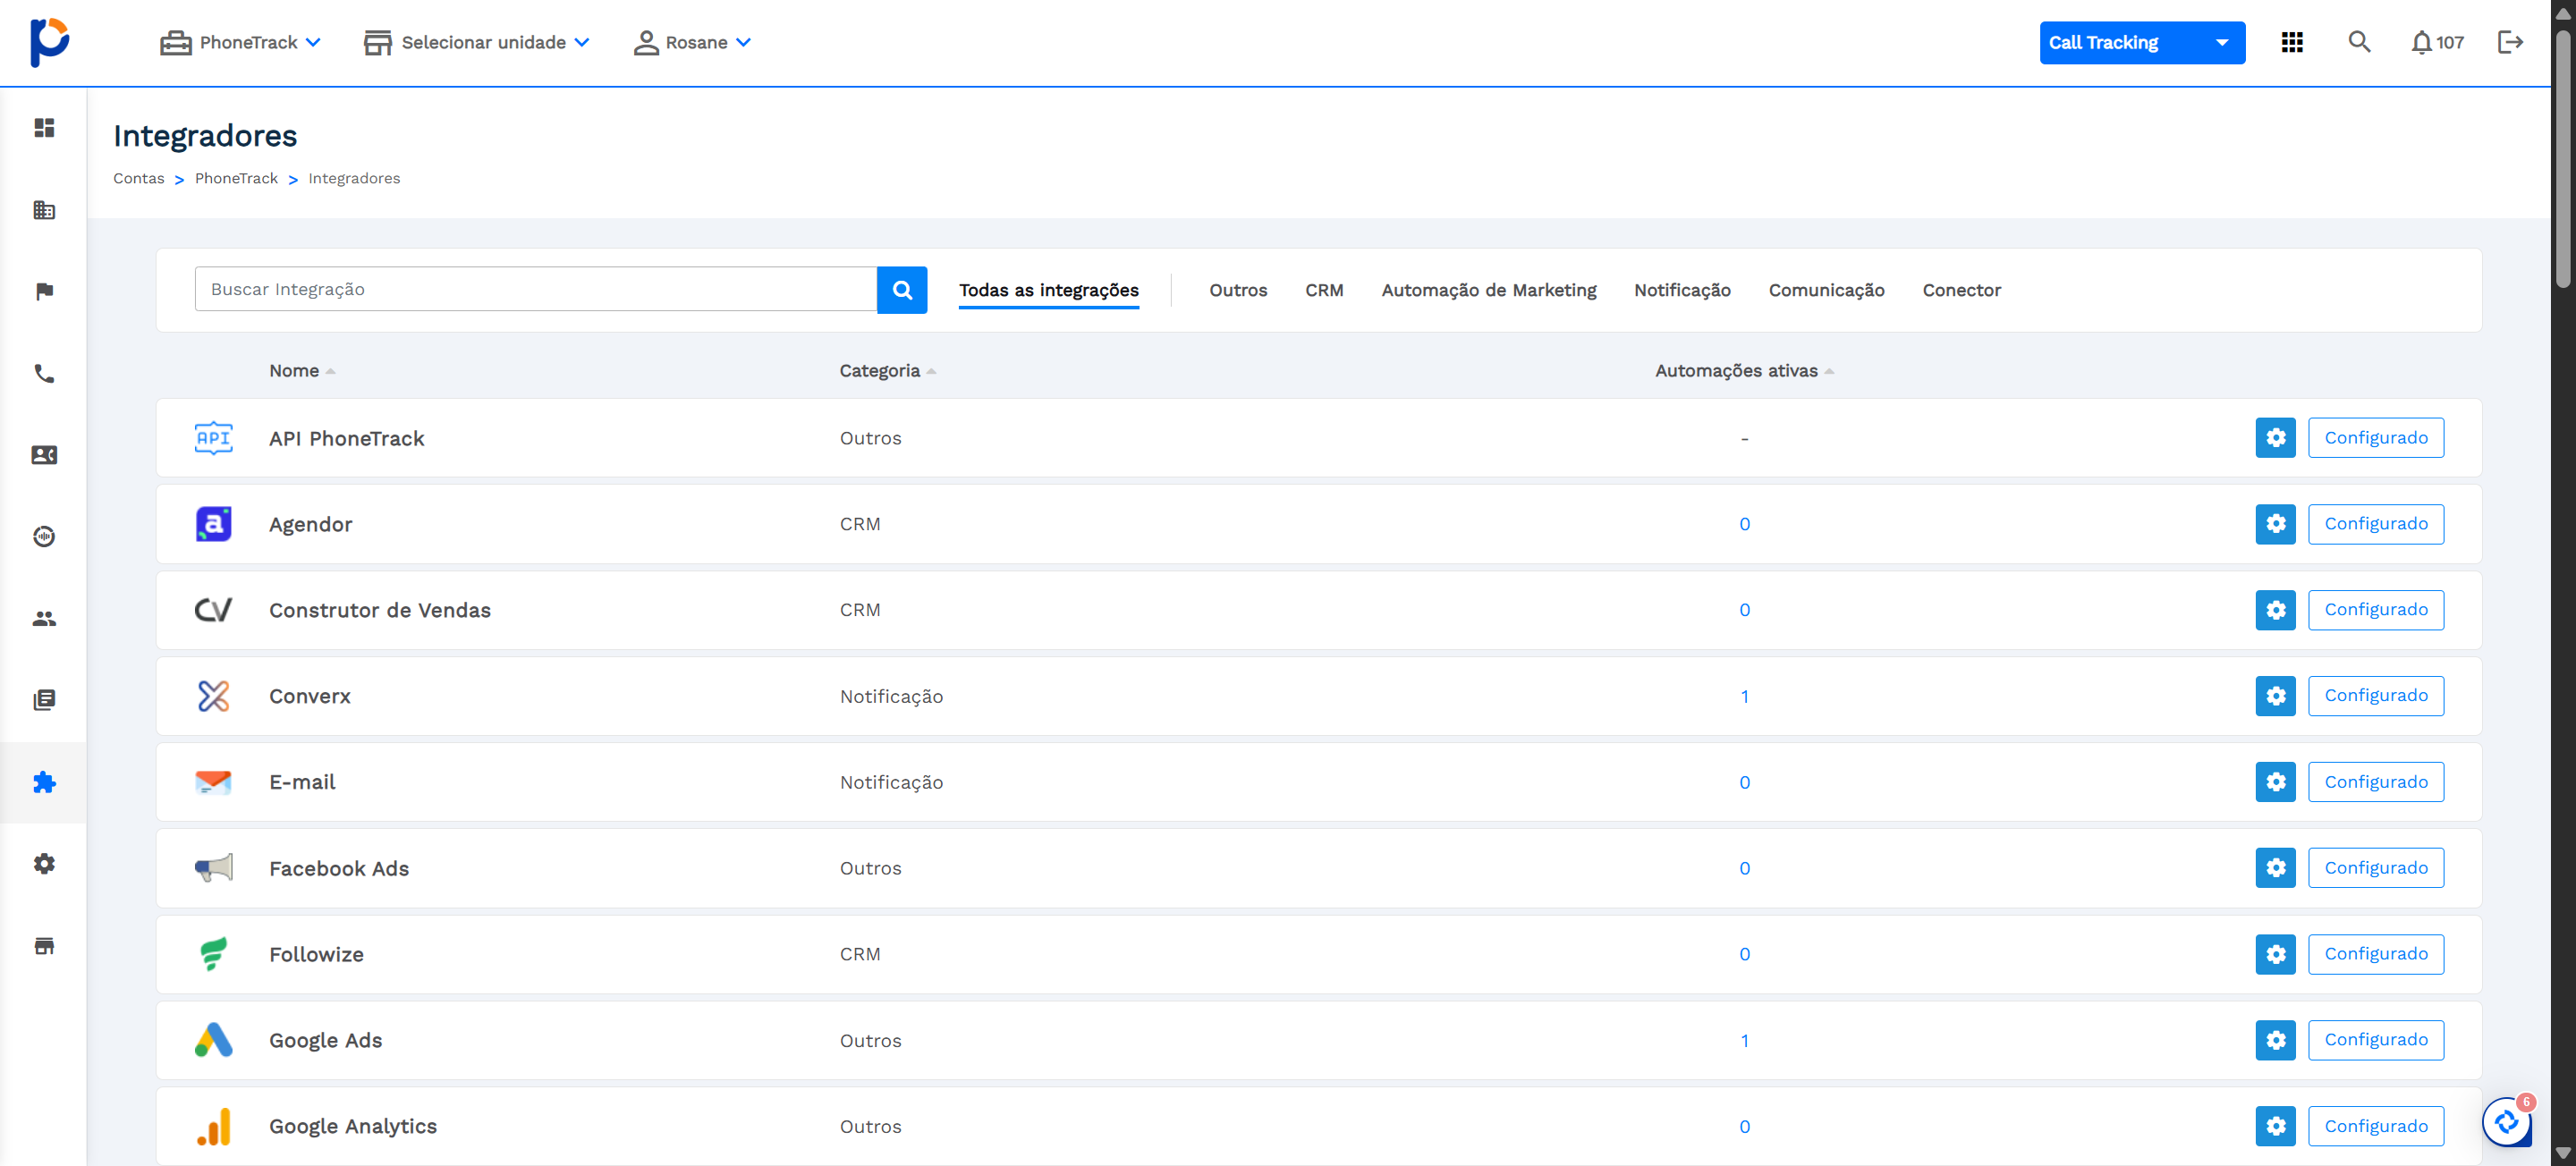Viewport: 2576px width, 1166px height.
Task: Open the dashboard sidebar icon
Action: (x=44, y=128)
